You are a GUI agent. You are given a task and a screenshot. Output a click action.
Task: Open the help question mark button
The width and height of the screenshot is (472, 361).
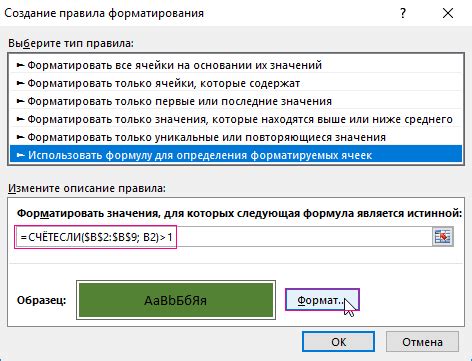(403, 13)
